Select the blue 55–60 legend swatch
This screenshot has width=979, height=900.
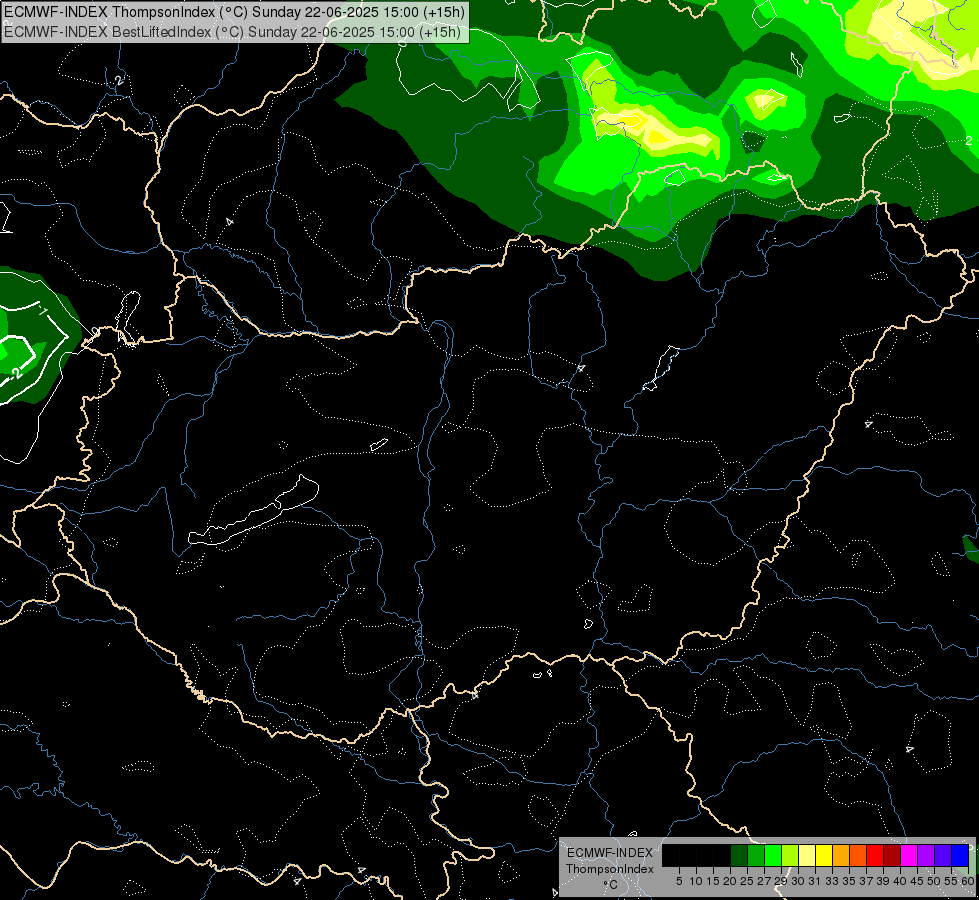[960, 855]
